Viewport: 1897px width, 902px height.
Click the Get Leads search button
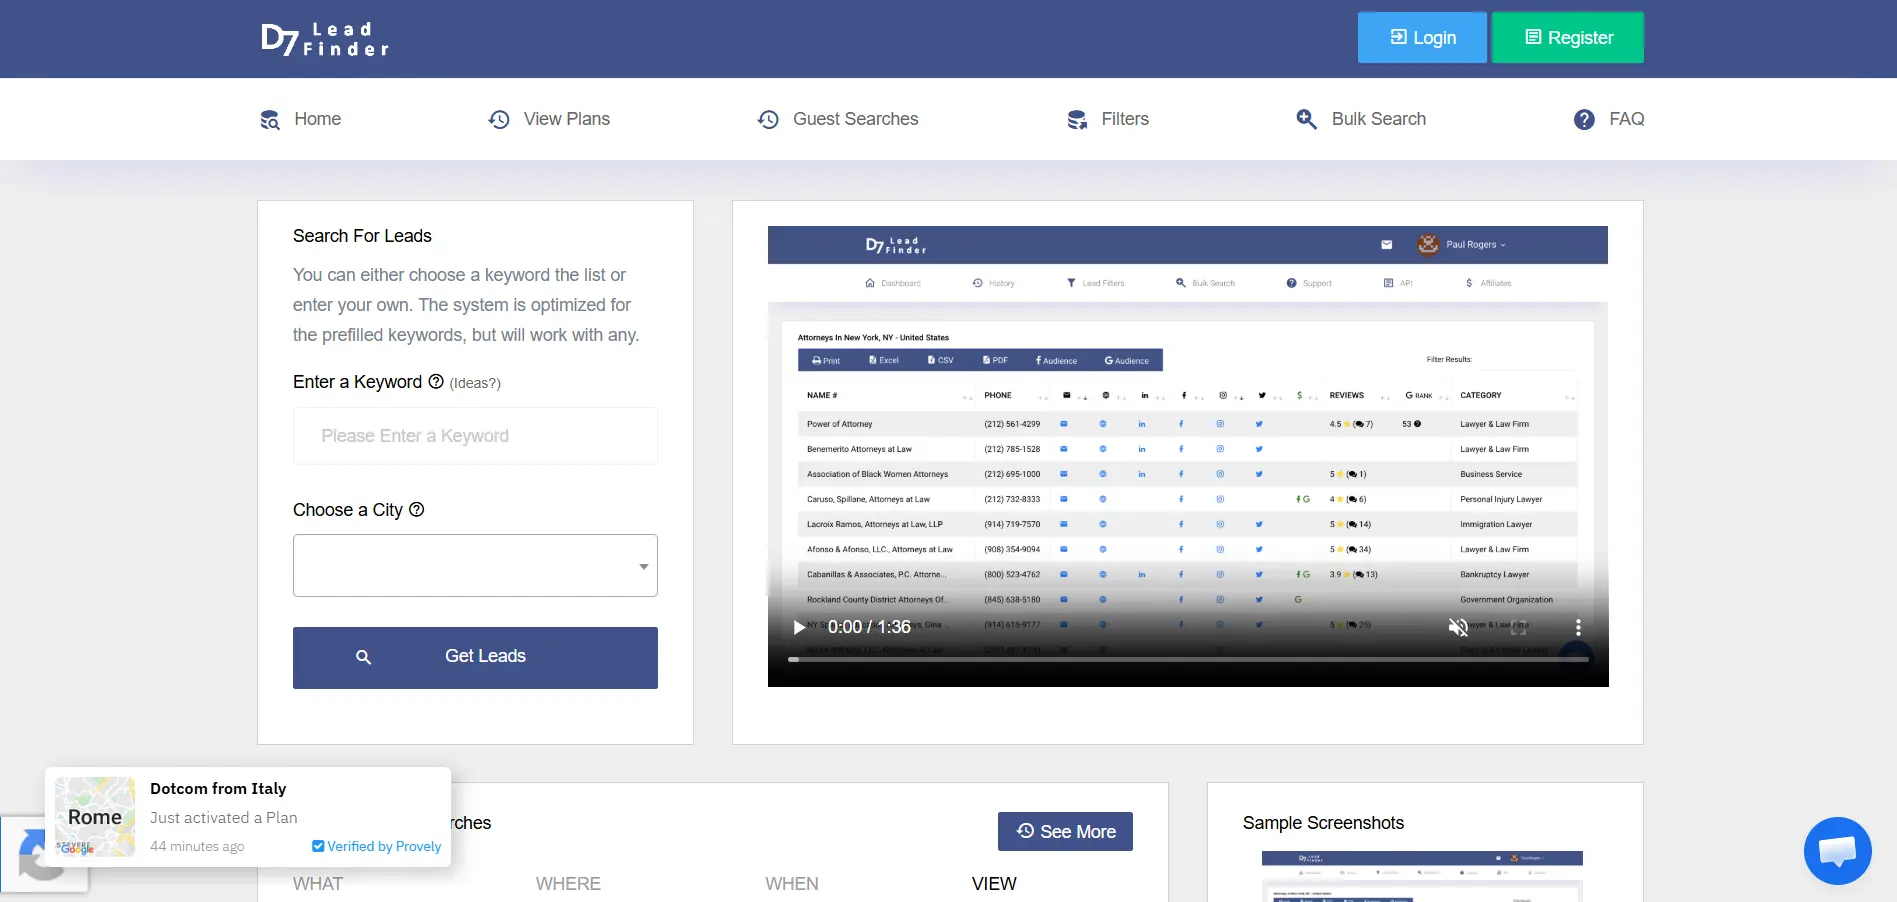[475, 657]
